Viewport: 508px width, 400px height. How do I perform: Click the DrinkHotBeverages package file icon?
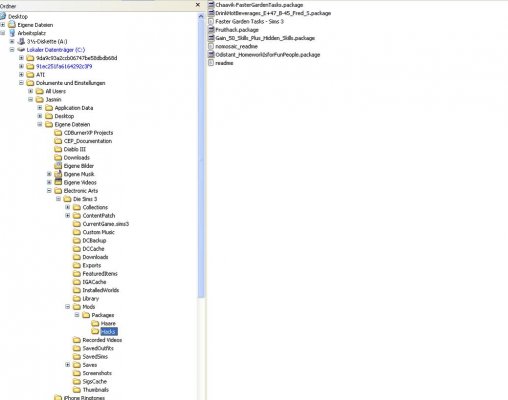coord(211,13)
